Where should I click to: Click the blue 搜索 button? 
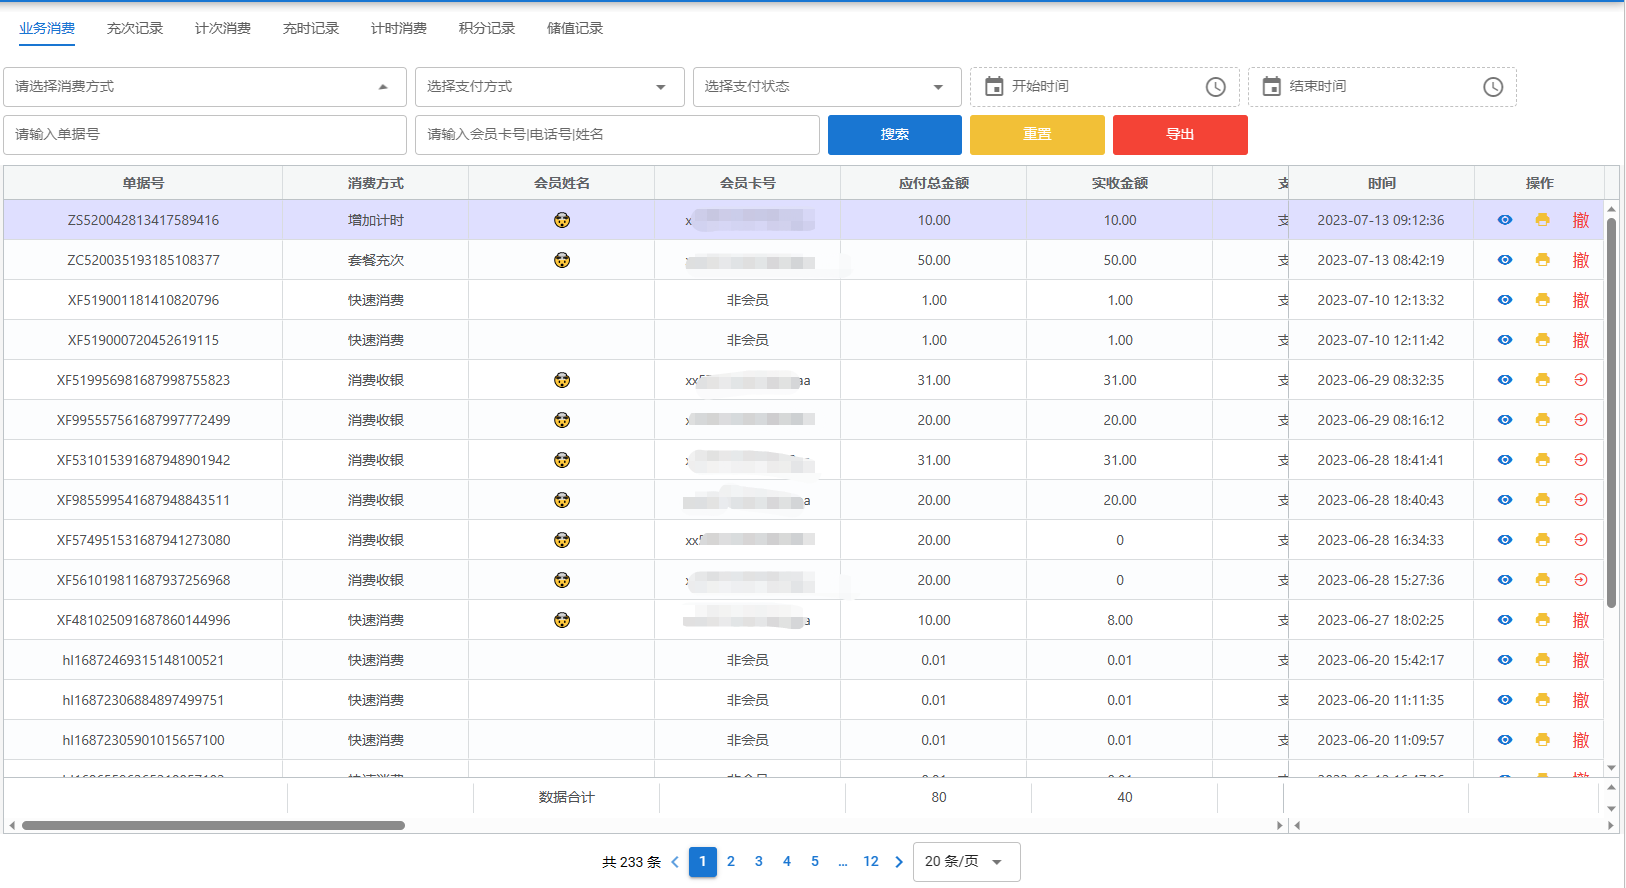click(895, 135)
